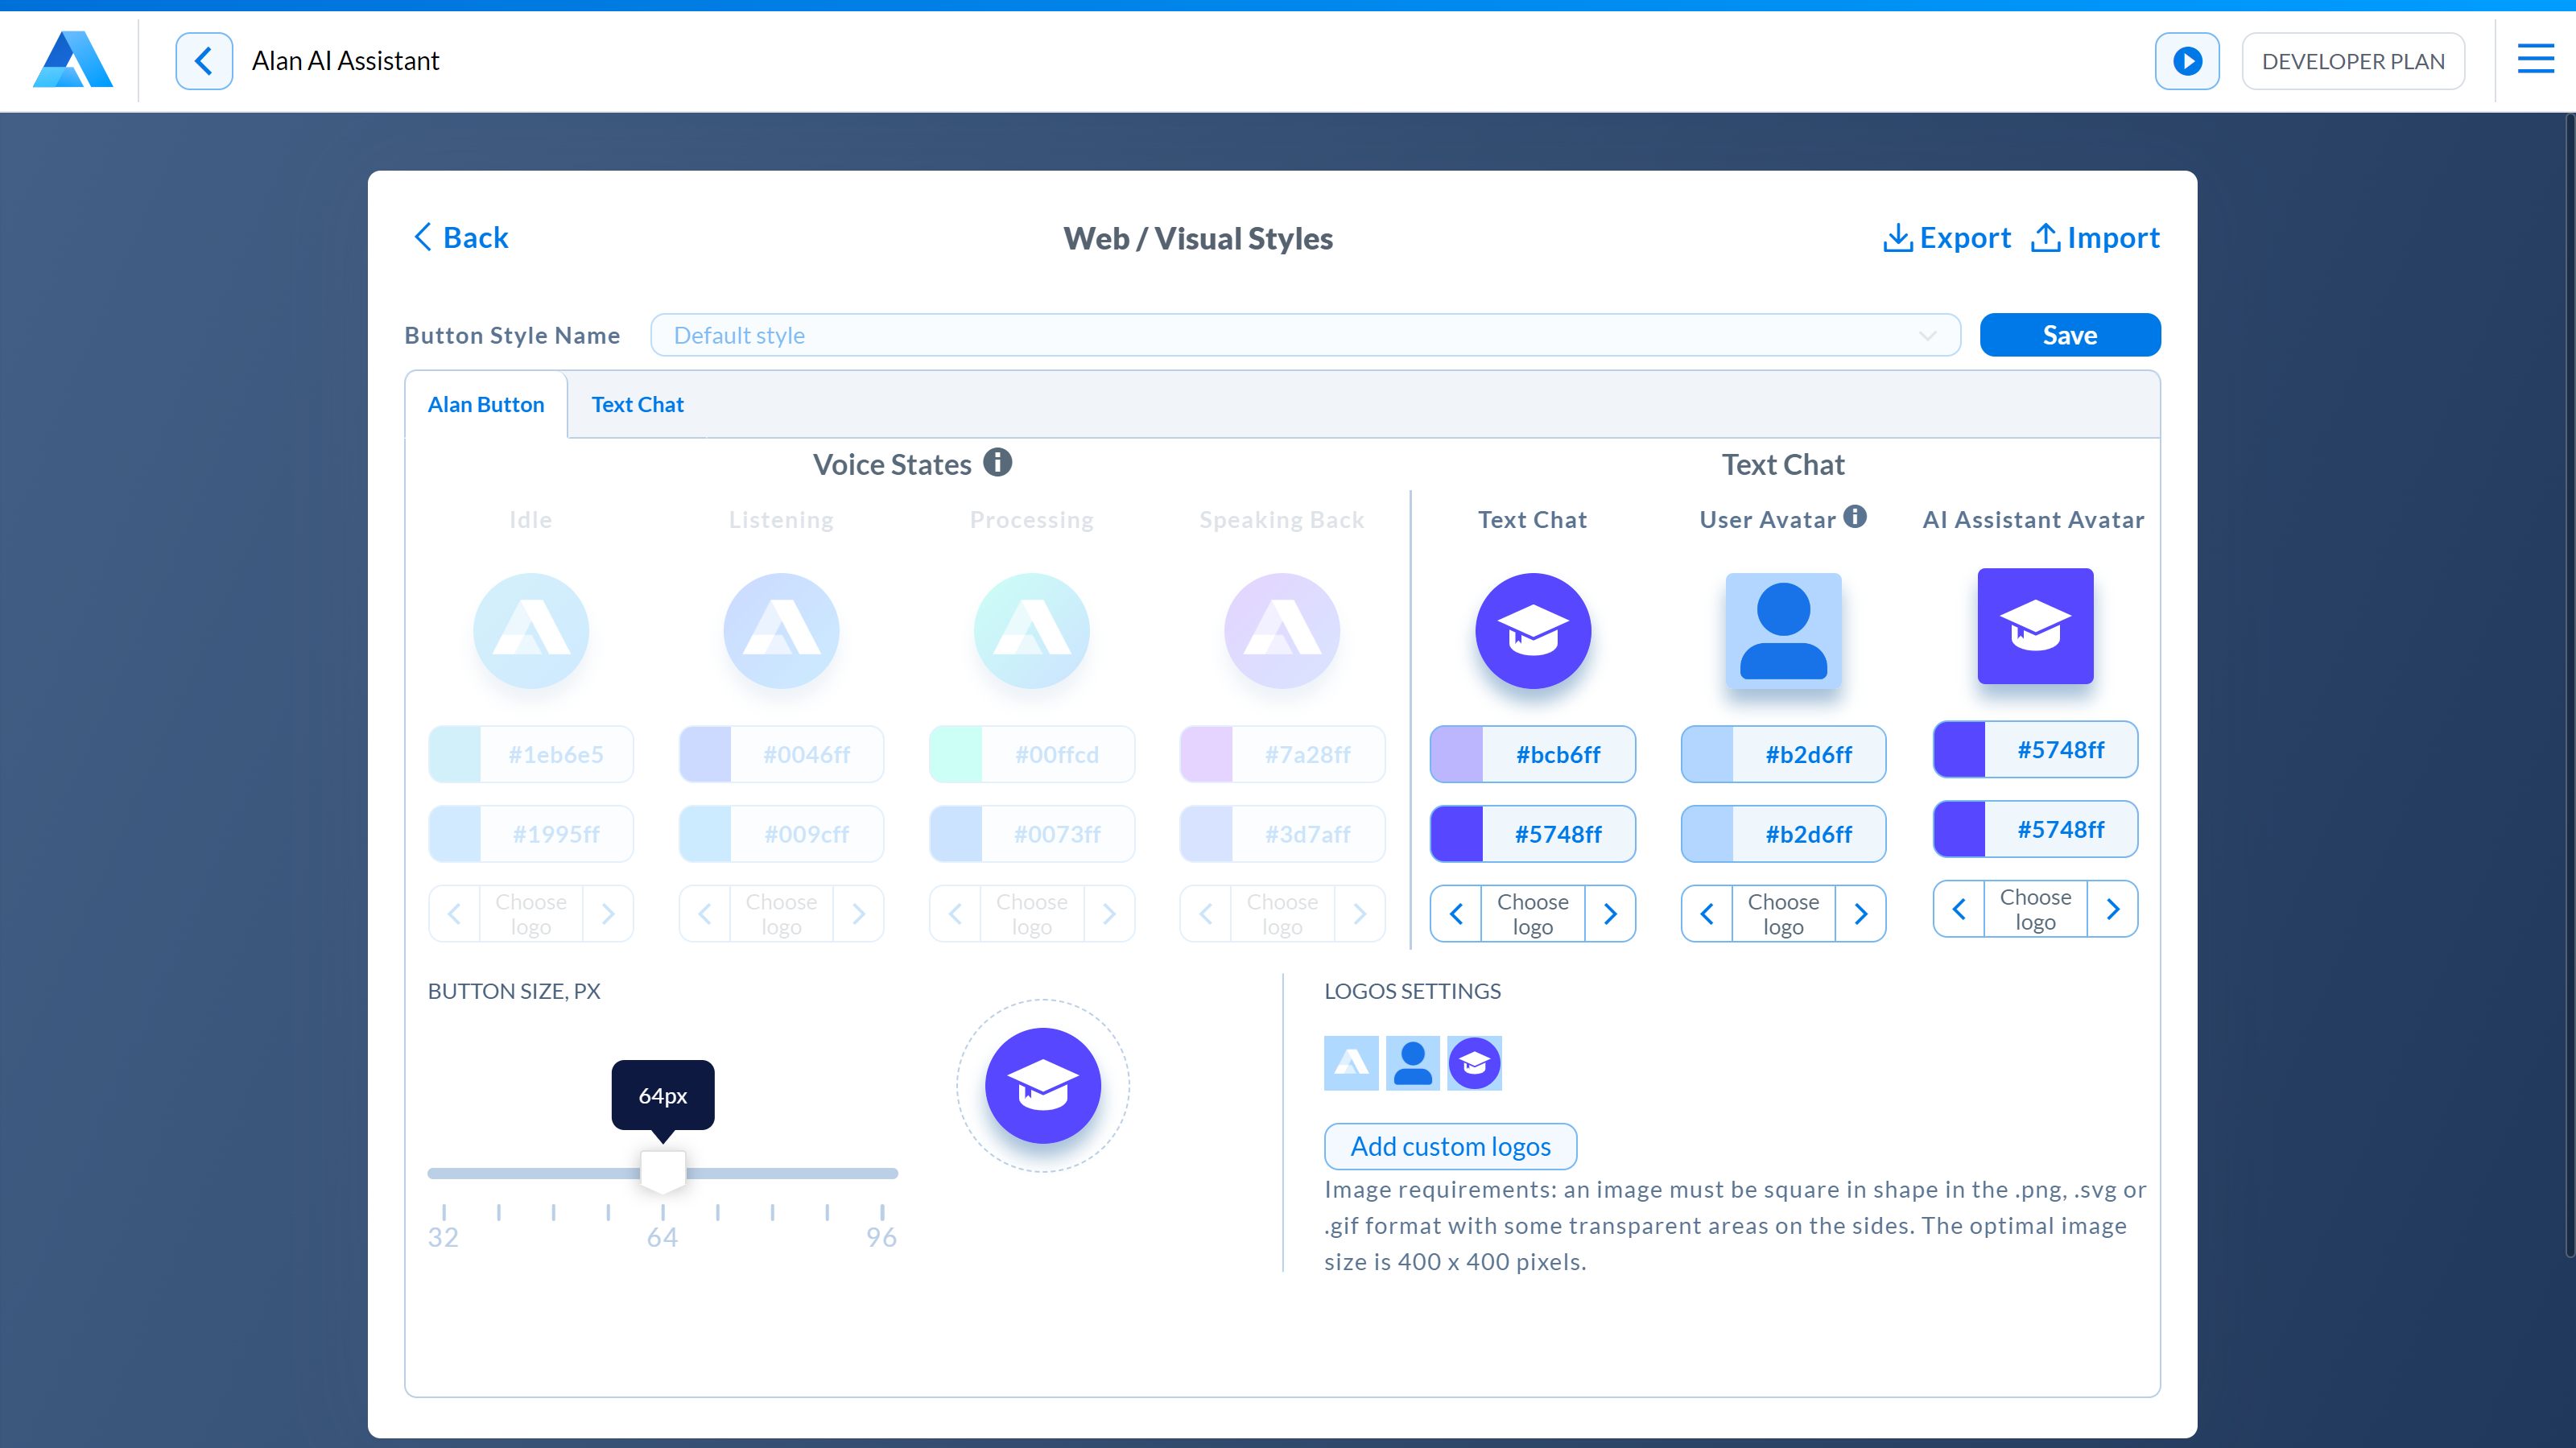Click the back arrow beside Alan AI Assistant
2576x1448 pixels.
click(x=204, y=61)
